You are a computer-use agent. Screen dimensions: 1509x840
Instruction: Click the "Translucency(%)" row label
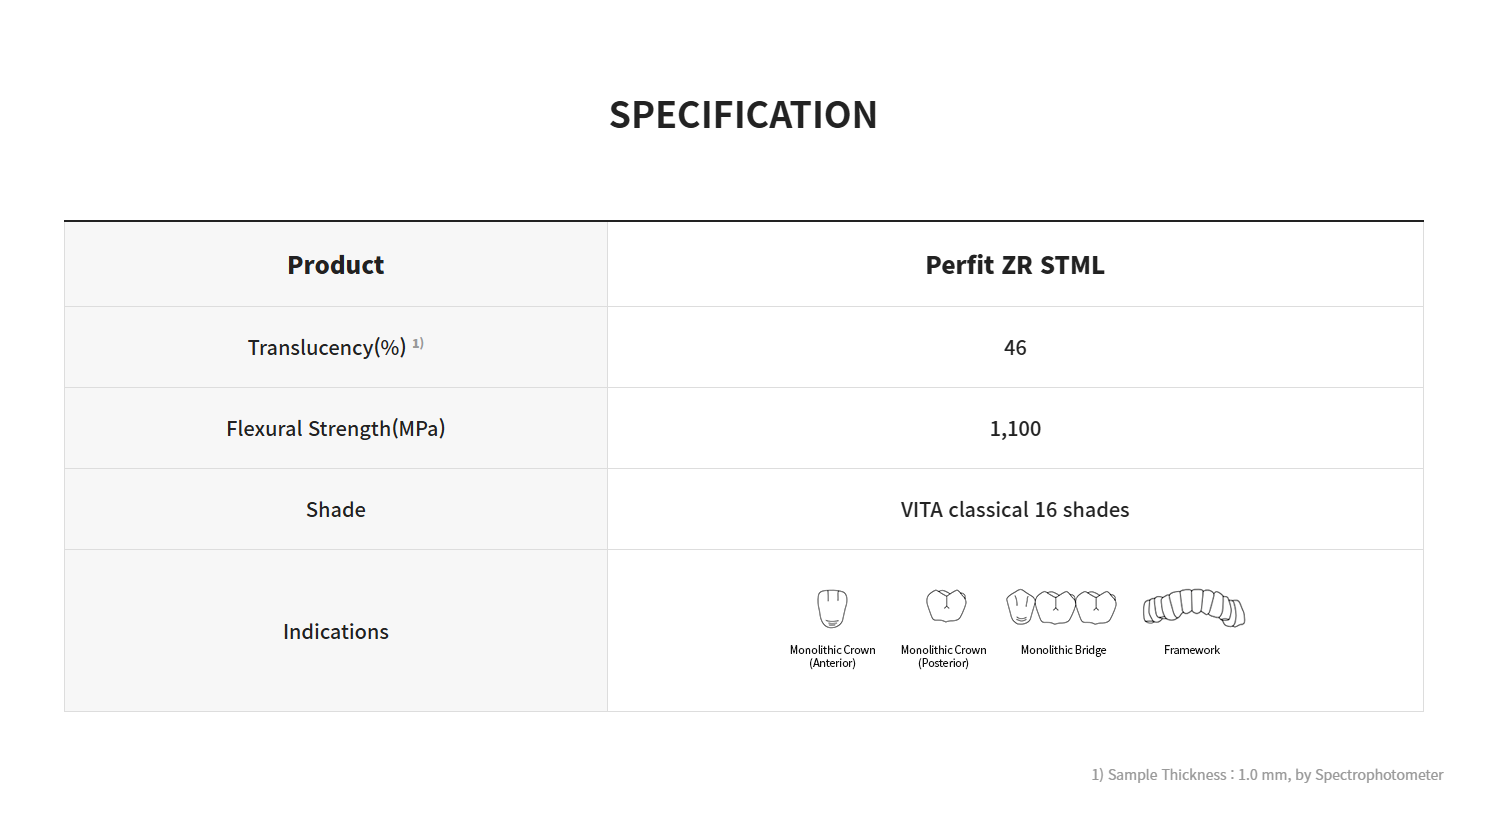tap(327, 348)
